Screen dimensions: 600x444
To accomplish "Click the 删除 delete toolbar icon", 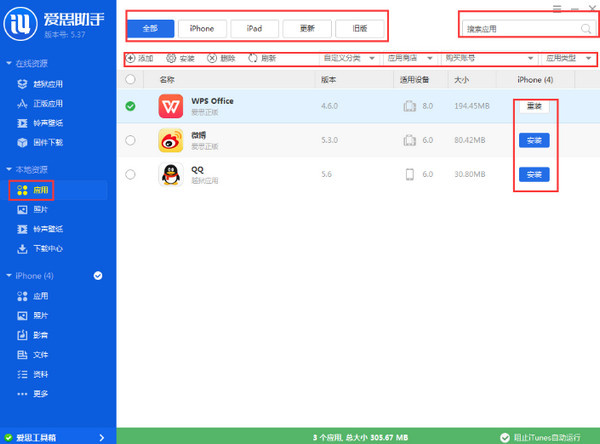I will [x=212, y=59].
